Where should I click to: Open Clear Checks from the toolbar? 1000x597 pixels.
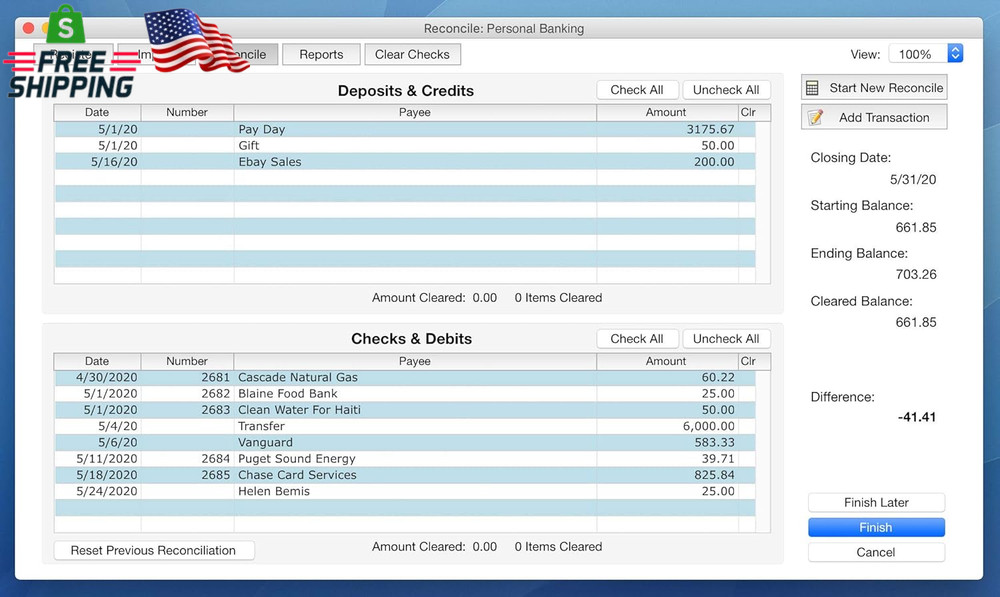412,54
